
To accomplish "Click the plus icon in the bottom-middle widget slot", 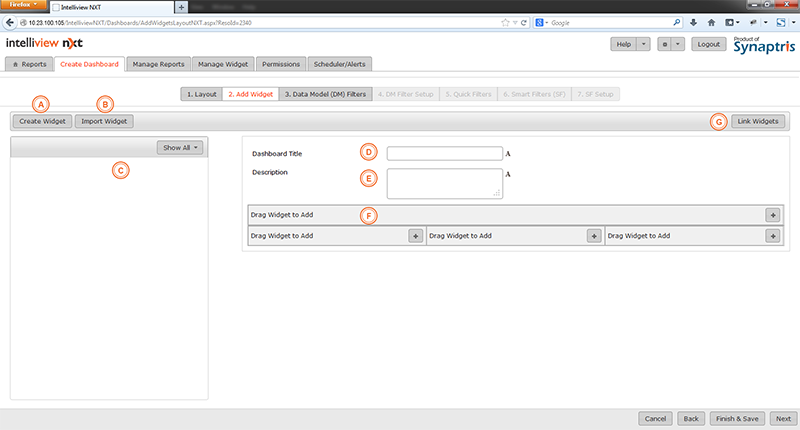I will pos(593,235).
